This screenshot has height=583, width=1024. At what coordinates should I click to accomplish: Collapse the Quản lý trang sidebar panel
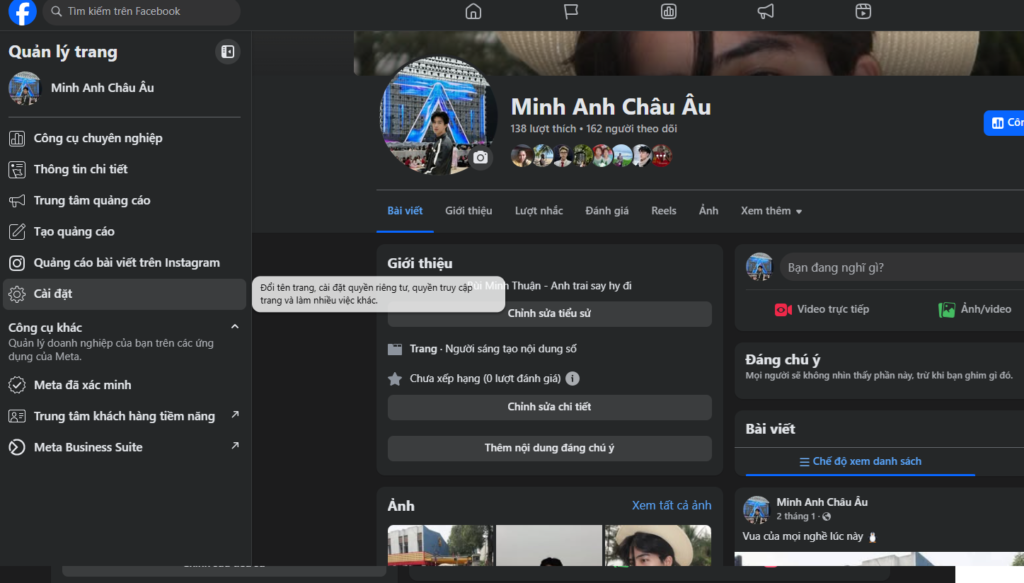click(x=228, y=50)
